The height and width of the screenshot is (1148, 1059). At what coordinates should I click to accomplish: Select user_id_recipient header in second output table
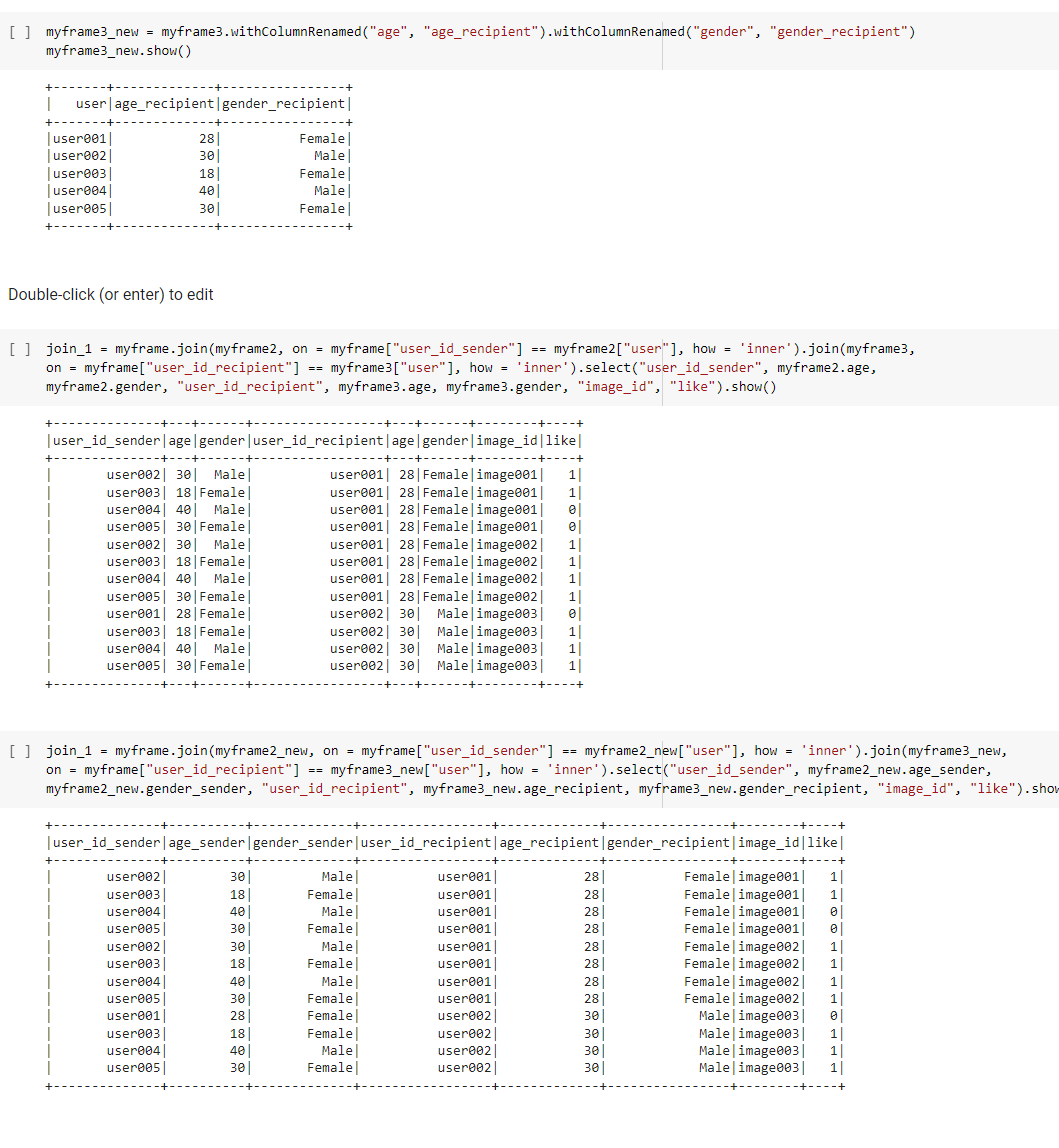click(318, 441)
